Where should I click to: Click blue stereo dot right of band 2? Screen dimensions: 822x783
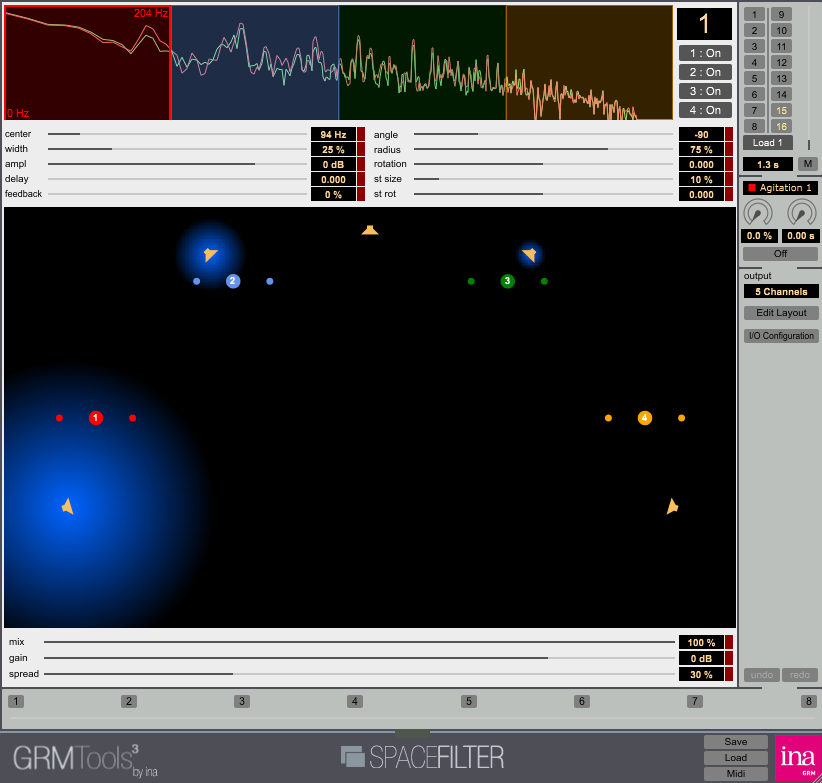(x=269, y=281)
